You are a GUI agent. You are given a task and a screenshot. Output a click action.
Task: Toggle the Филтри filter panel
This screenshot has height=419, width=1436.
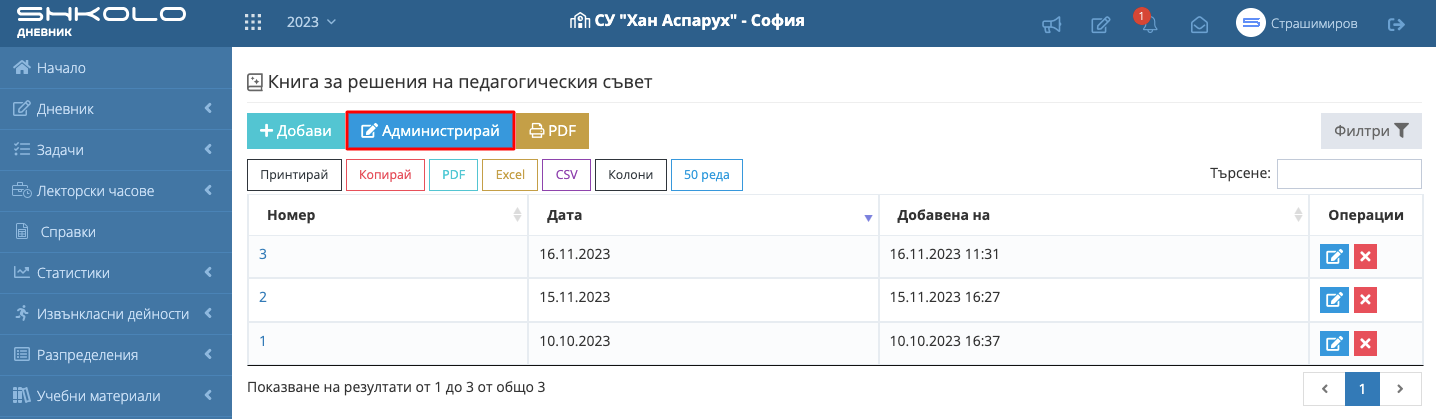point(1371,131)
